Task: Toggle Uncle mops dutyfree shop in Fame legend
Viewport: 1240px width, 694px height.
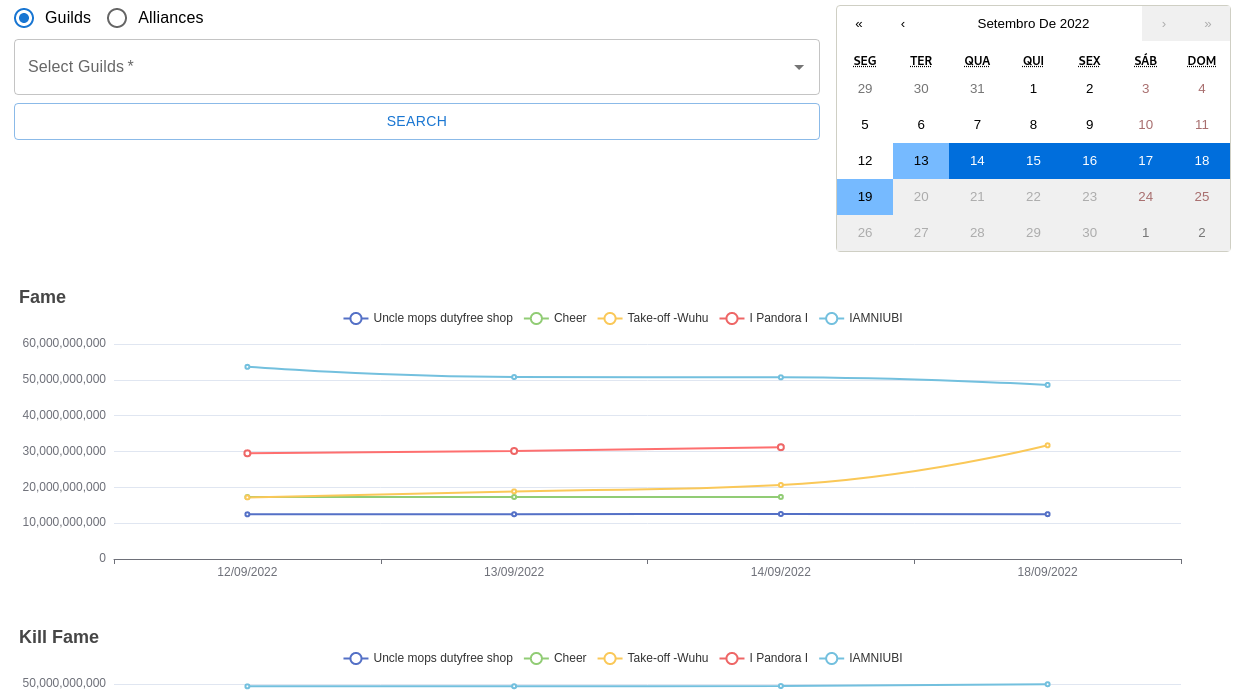Action: [x=428, y=318]
